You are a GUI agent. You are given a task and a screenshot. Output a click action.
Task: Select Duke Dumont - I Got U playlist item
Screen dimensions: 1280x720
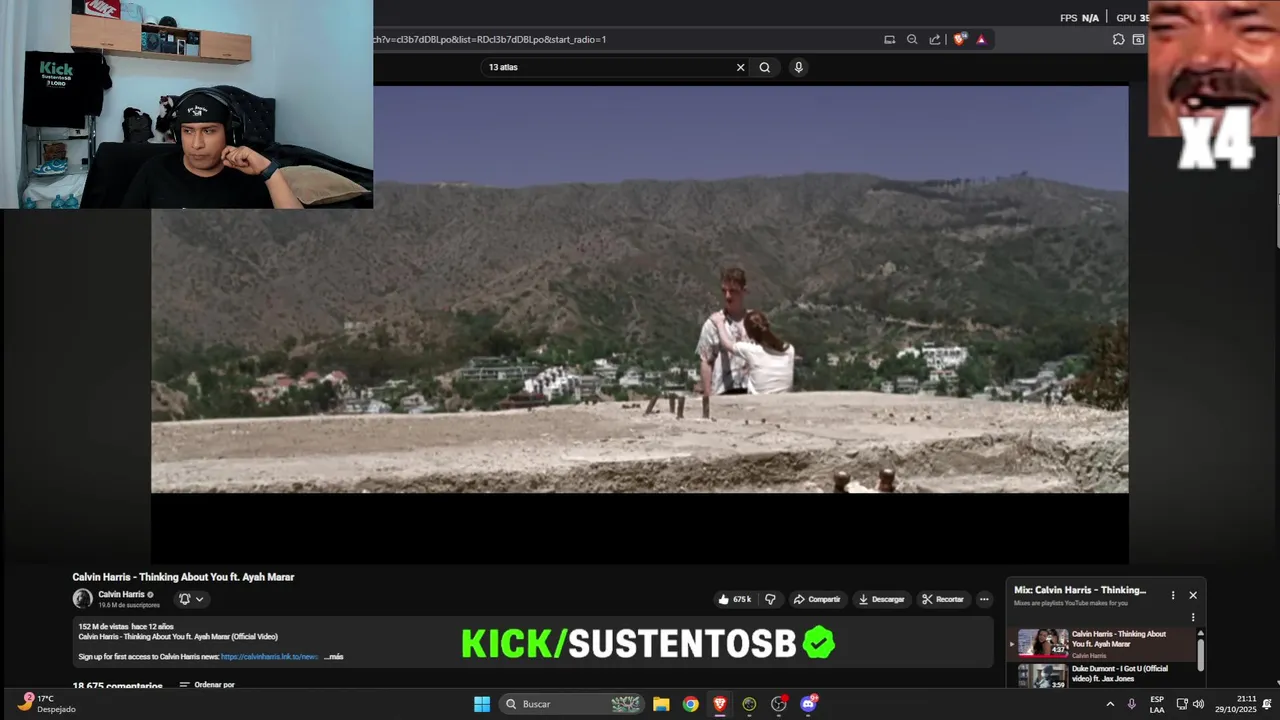pyautogui.click(x=1100, y=674)
